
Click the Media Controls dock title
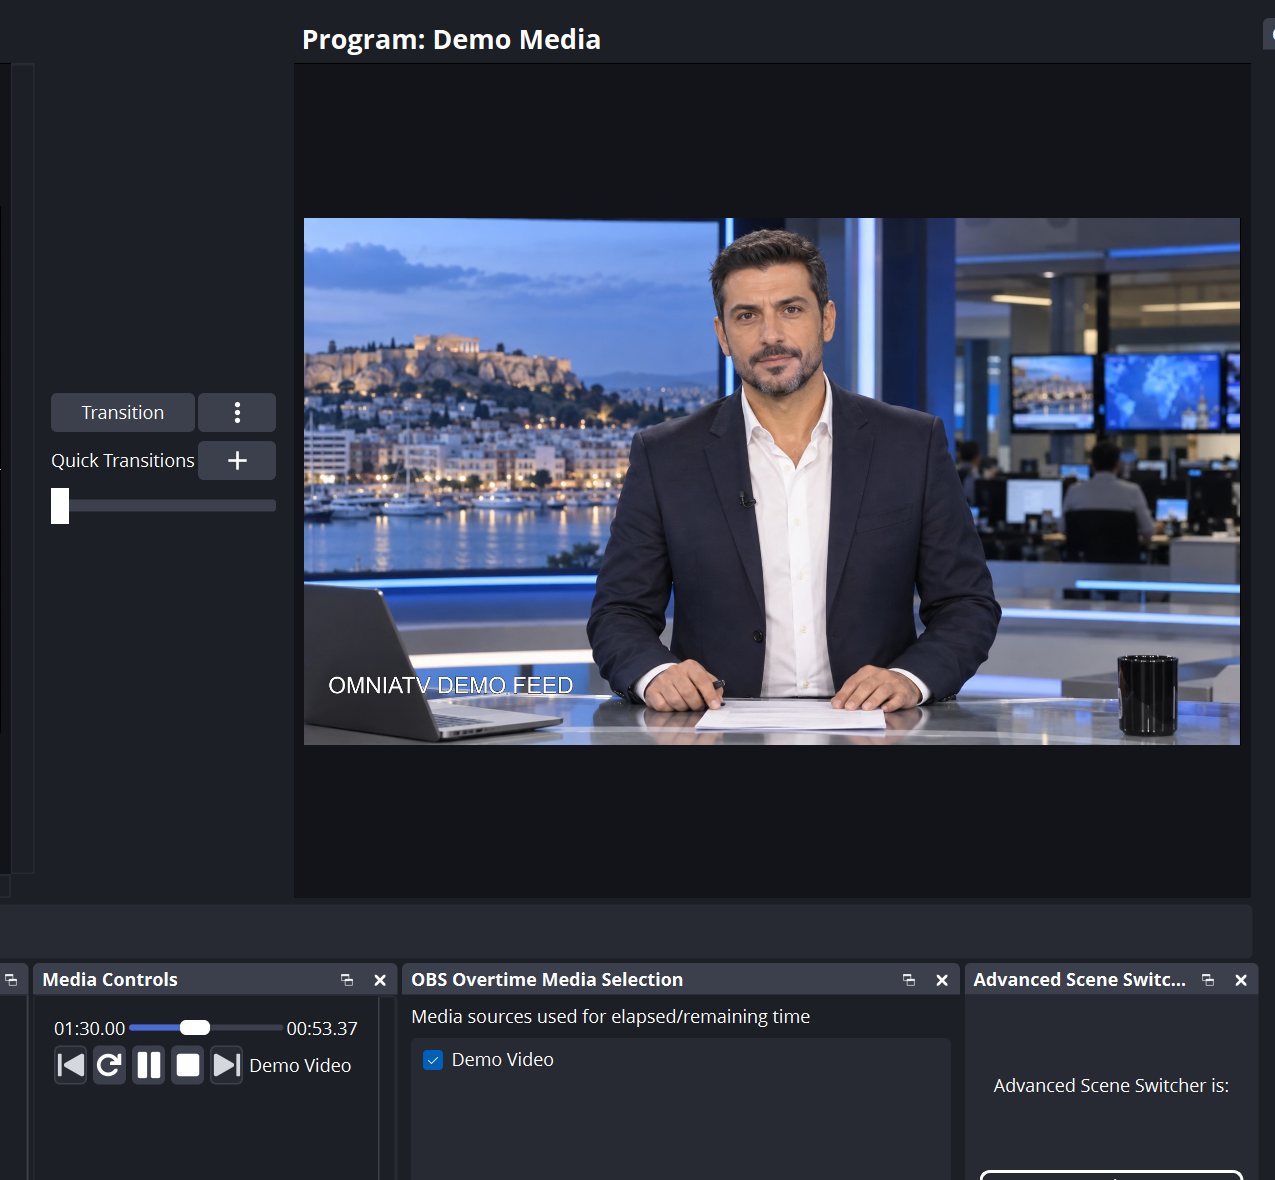(x=110, y=980)
